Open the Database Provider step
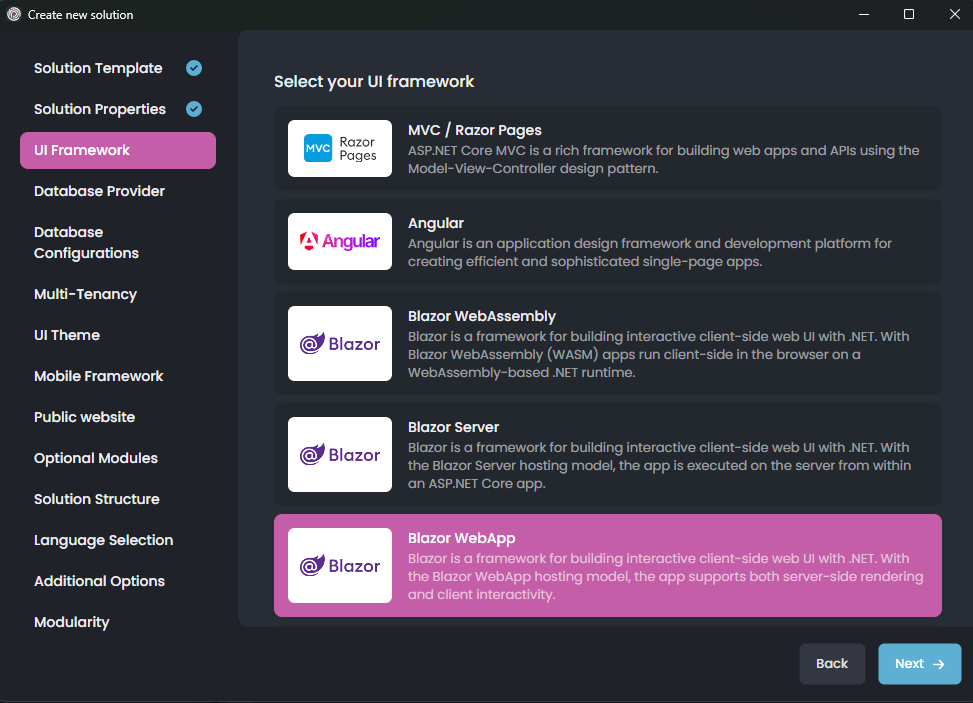 99,191
